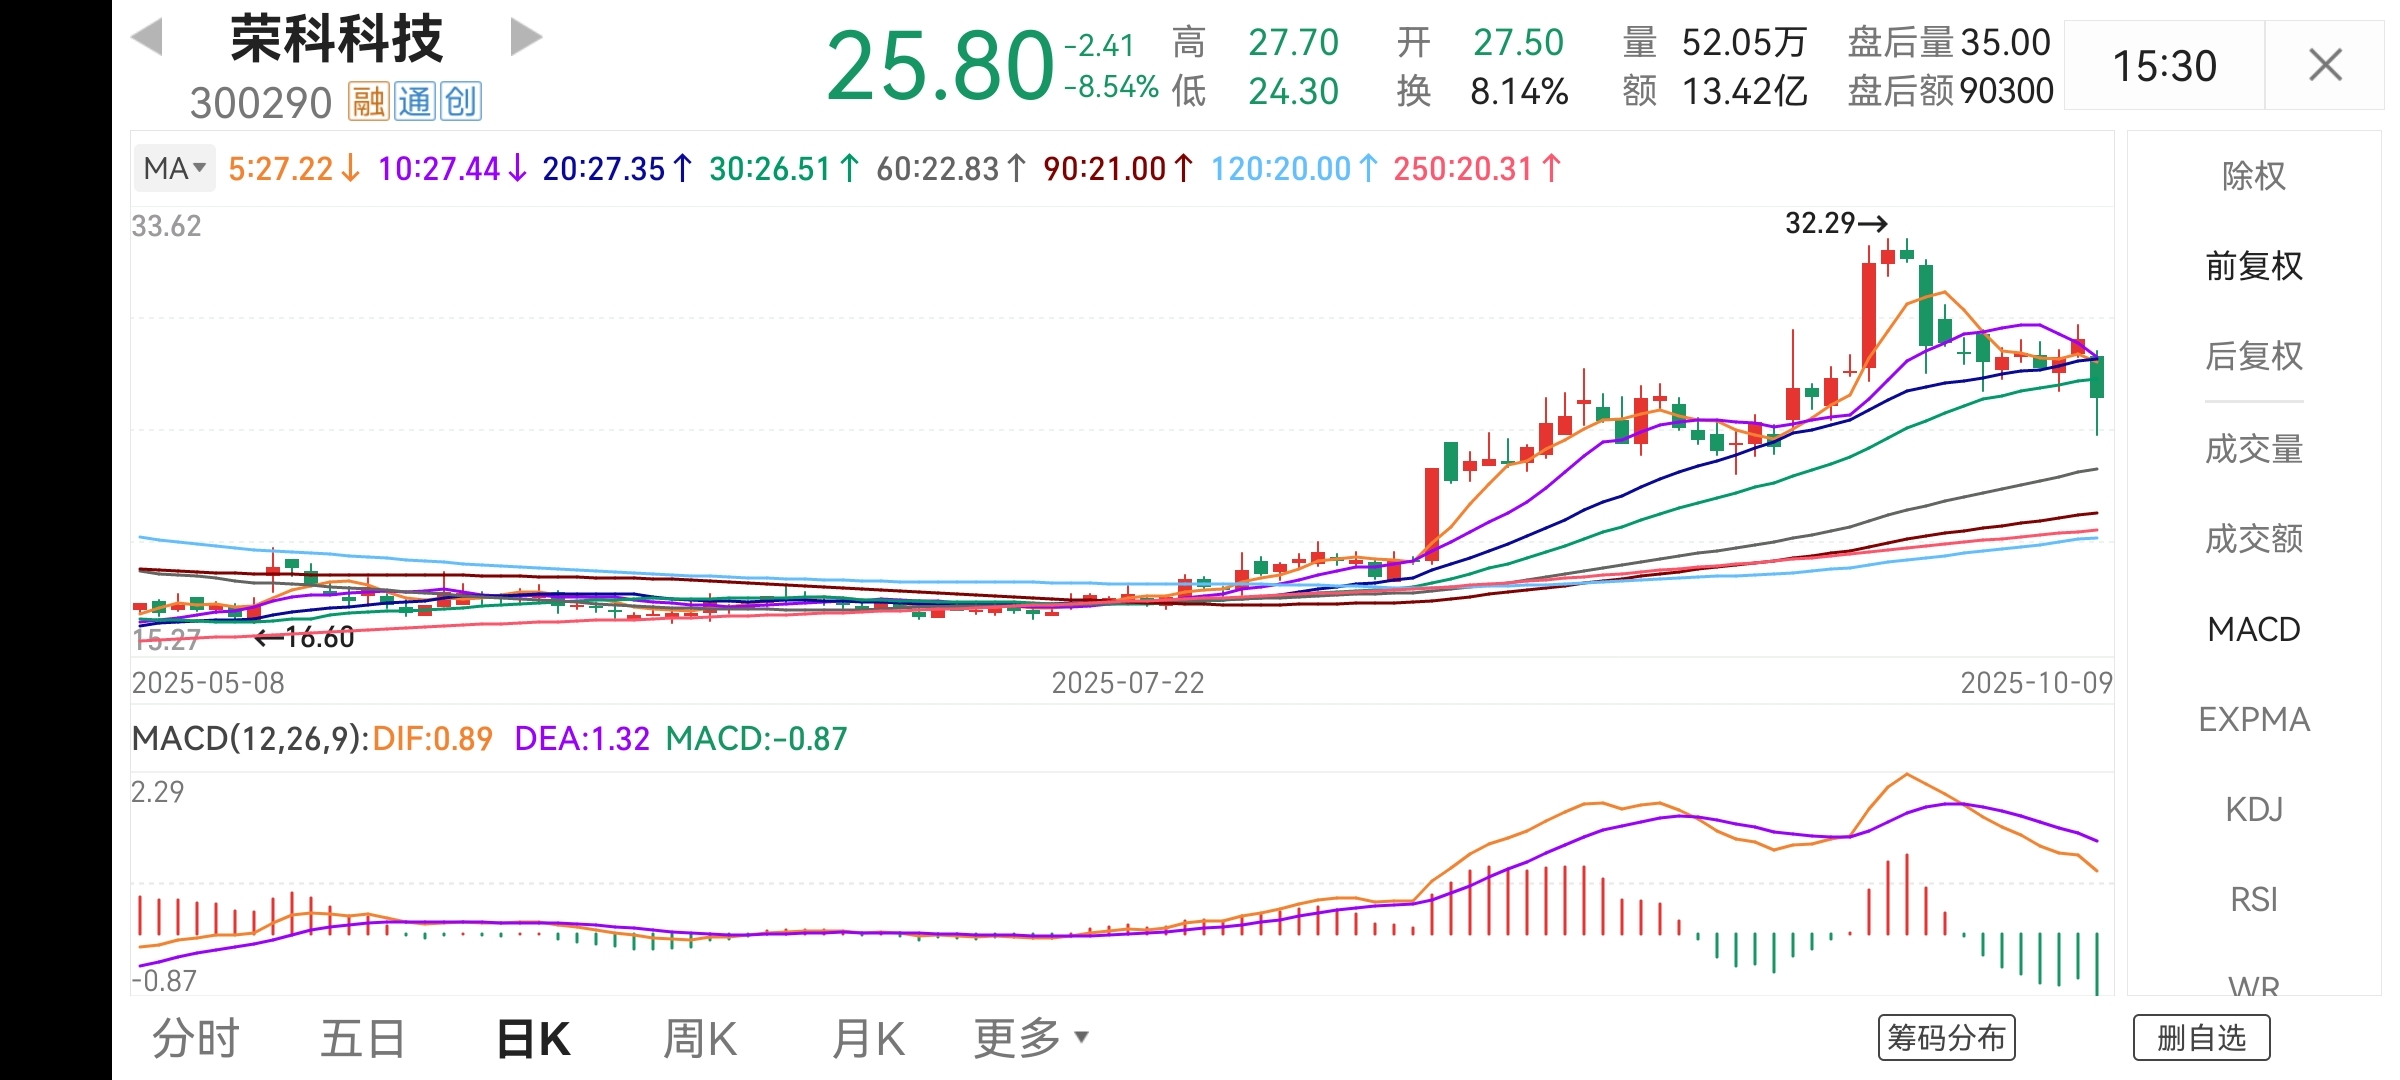Switch to 分时 intraday tab
The height and width of the screenshot is (1080, 2400).
click(196, 1038)
